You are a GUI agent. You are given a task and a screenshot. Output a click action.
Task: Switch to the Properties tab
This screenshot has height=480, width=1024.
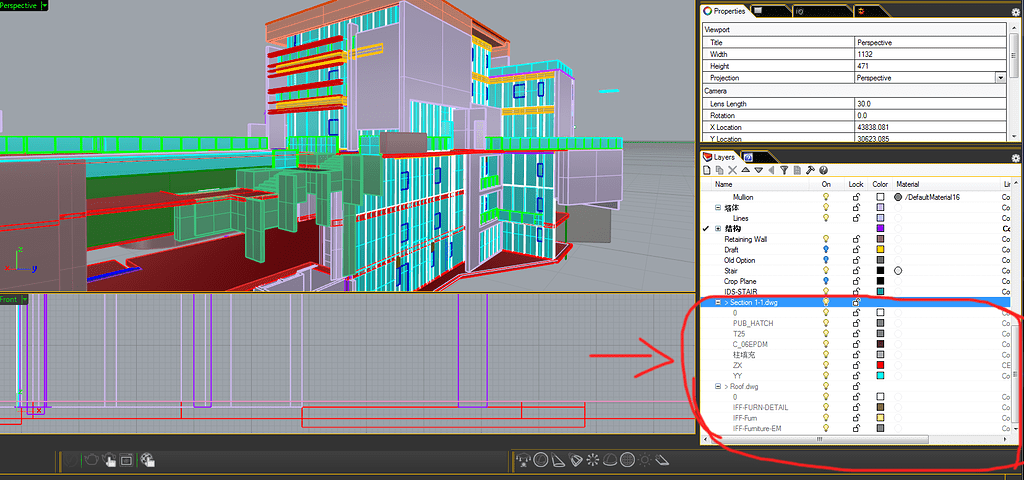(x=724, y=11)
